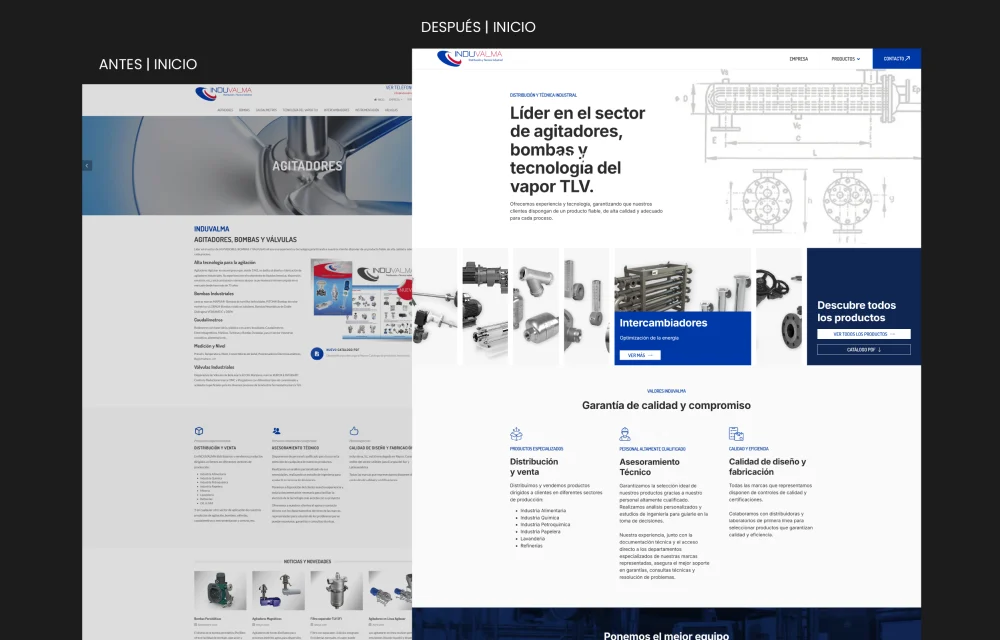Viewport: 1000px width, 640px height.
Task: Open the Agitadores item in old navigation
Action: 225,110
